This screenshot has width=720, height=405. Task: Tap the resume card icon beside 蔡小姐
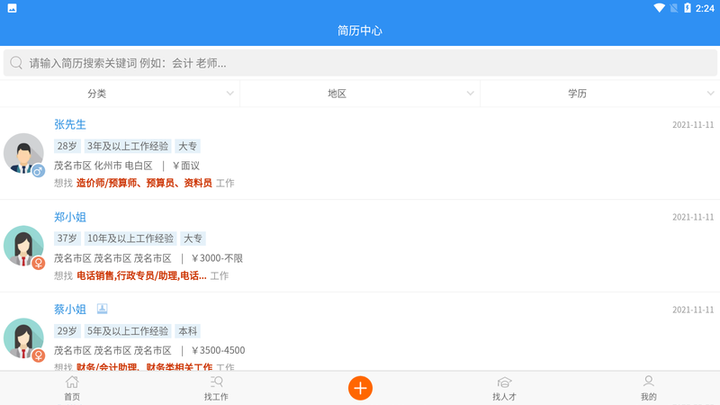(102, 309)
